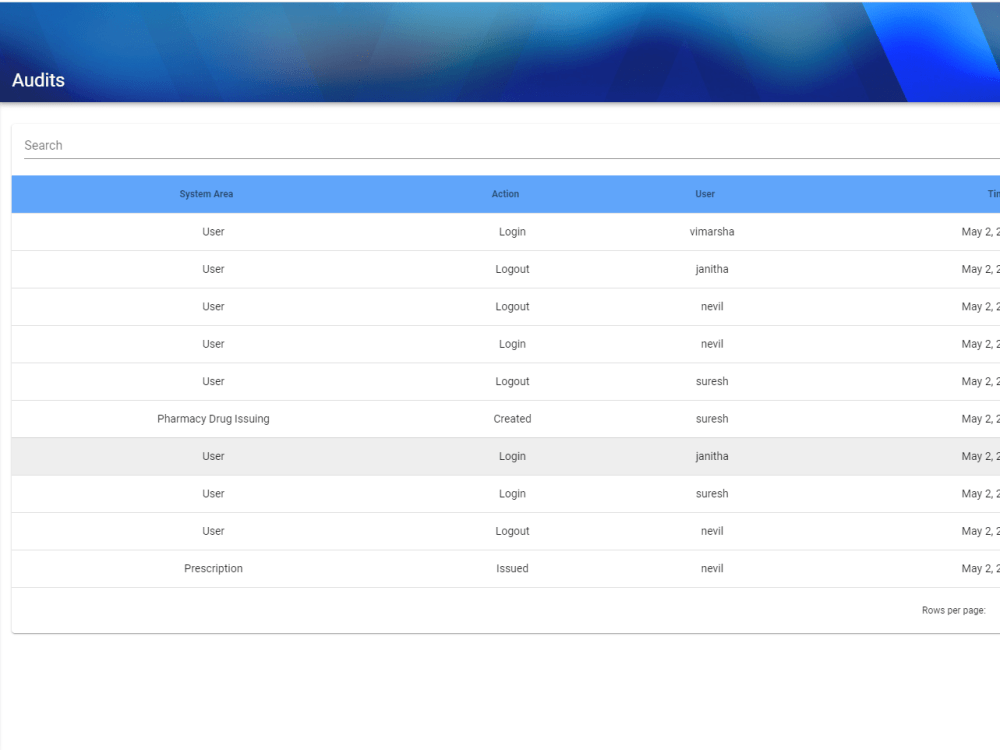Click Rows per page label

[953, 610]
